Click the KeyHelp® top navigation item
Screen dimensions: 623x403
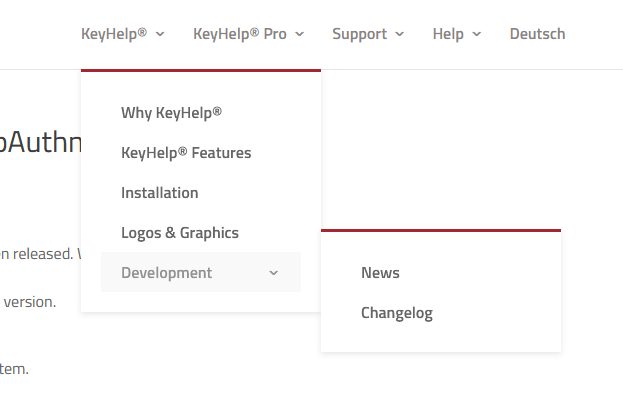pos(114,34)
